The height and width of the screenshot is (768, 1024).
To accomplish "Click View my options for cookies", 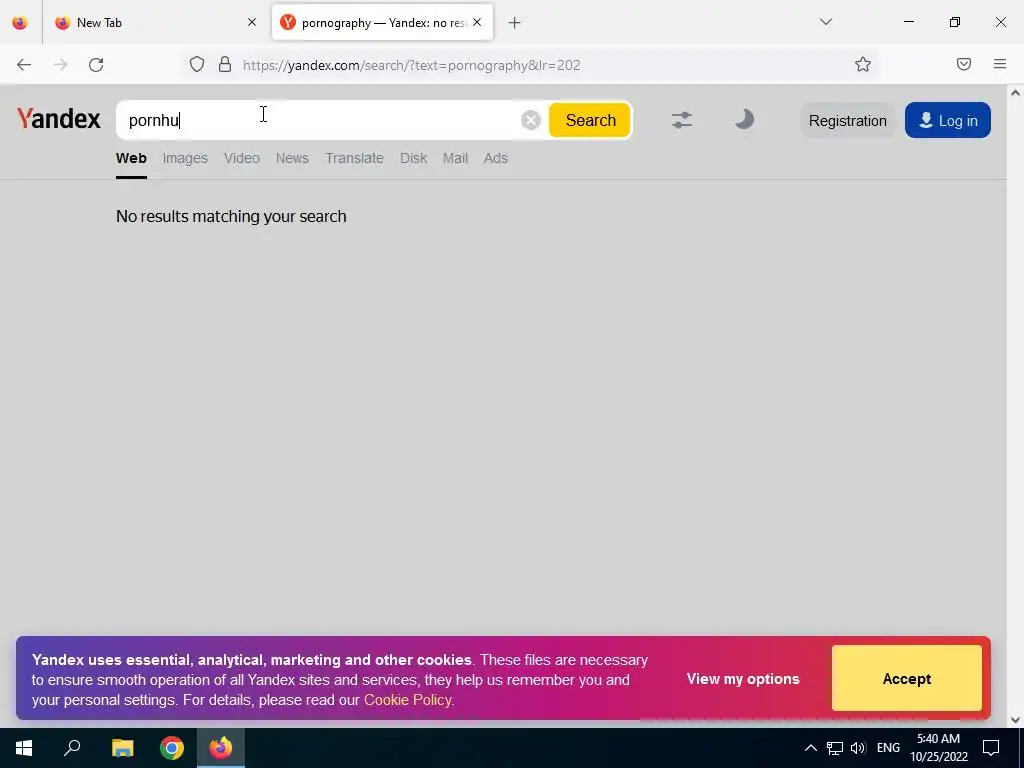I will coord(743,679).
